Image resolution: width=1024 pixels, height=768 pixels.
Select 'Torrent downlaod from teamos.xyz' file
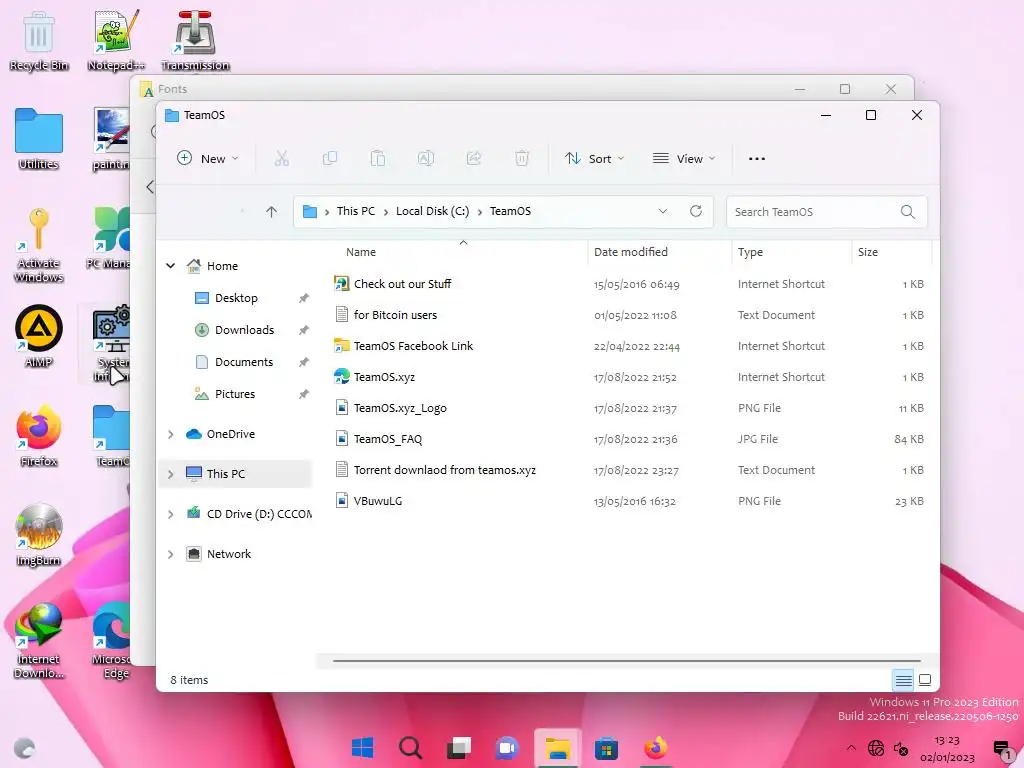pos(445,470)
